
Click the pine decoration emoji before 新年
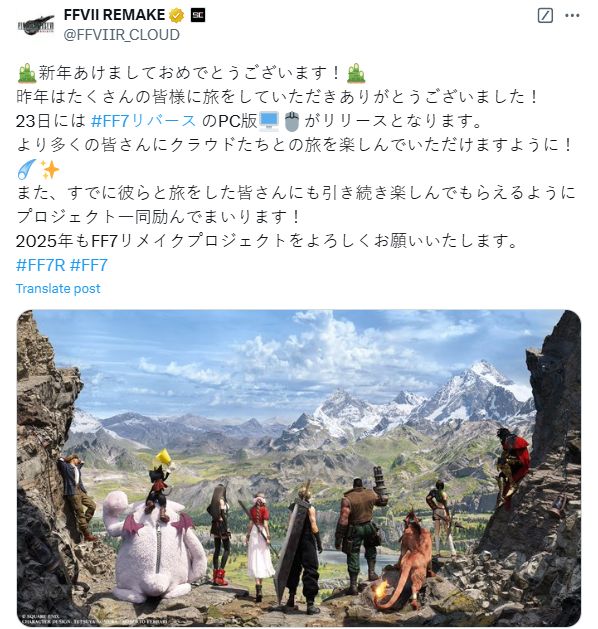click(27, 73)
